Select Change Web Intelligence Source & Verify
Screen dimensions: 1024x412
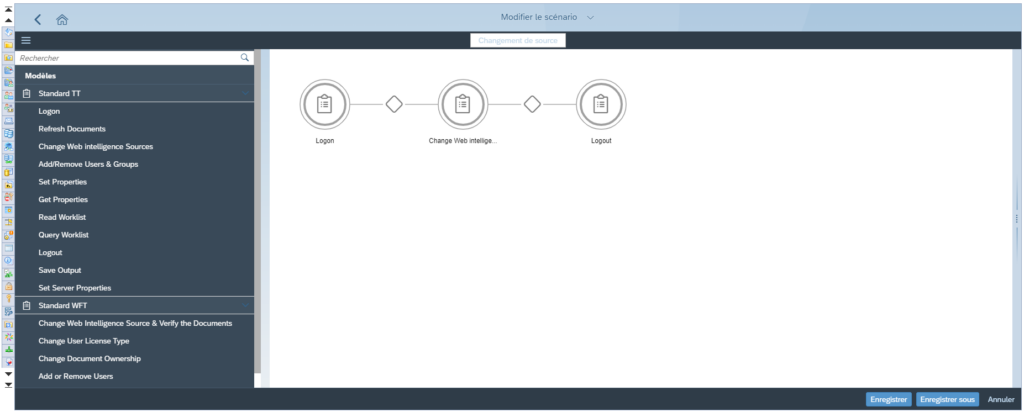(135, 323)
